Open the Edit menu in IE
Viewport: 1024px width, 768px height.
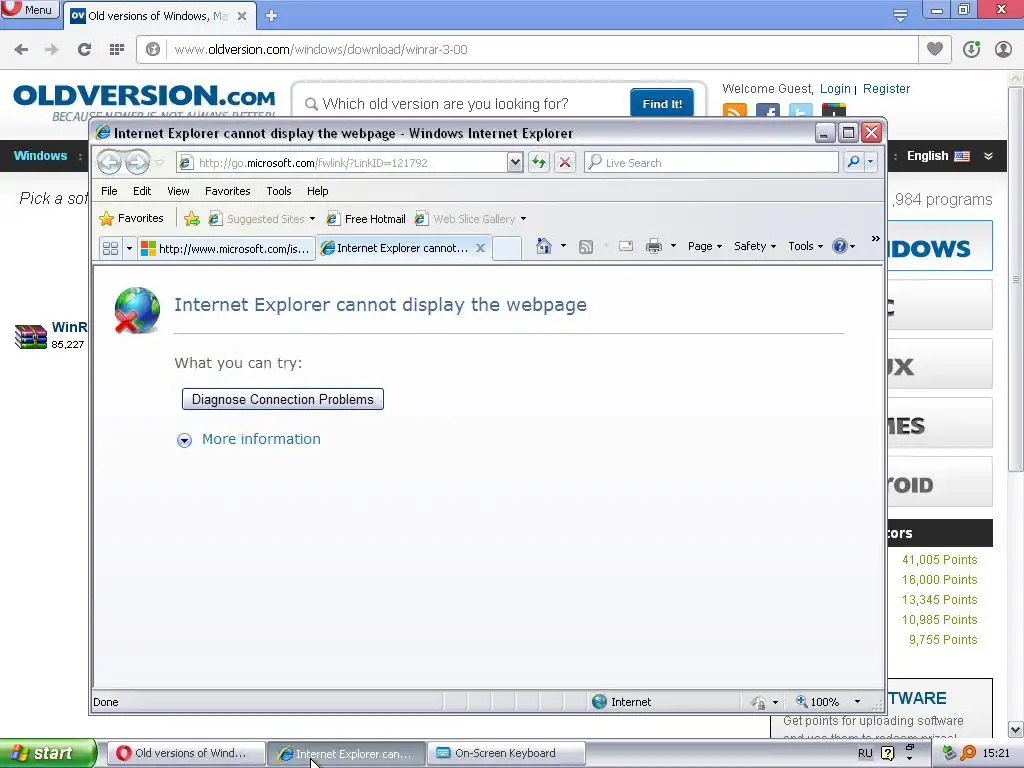coord(142,191)
